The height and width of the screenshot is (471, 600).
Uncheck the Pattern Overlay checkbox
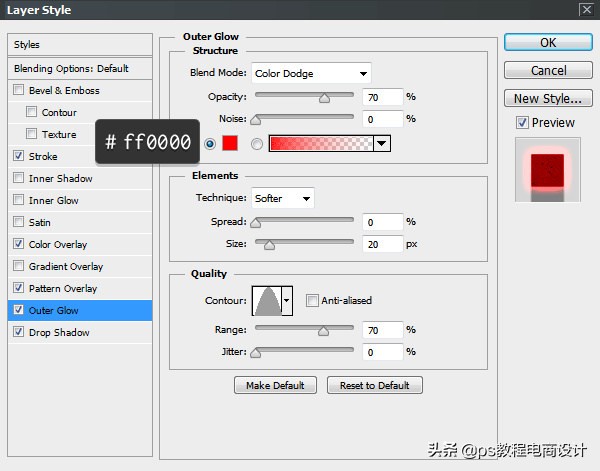coord(18,288)
